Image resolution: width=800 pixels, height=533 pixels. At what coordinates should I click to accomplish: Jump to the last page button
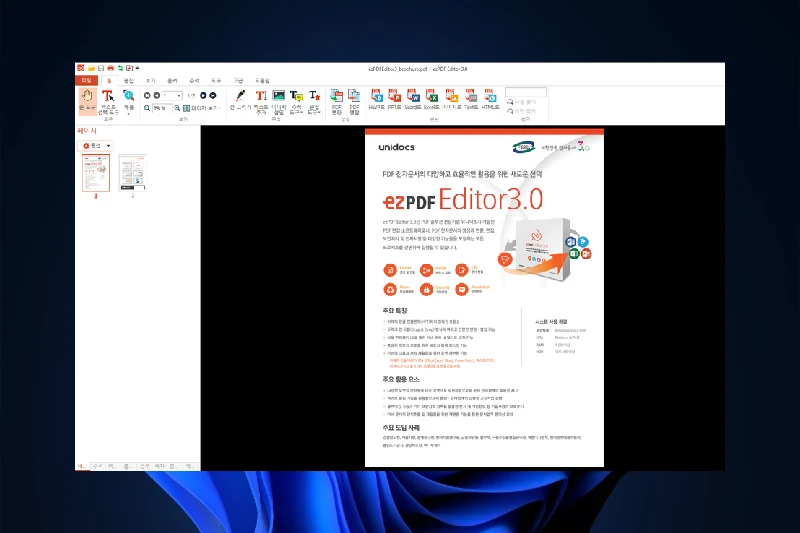(213, 95)
